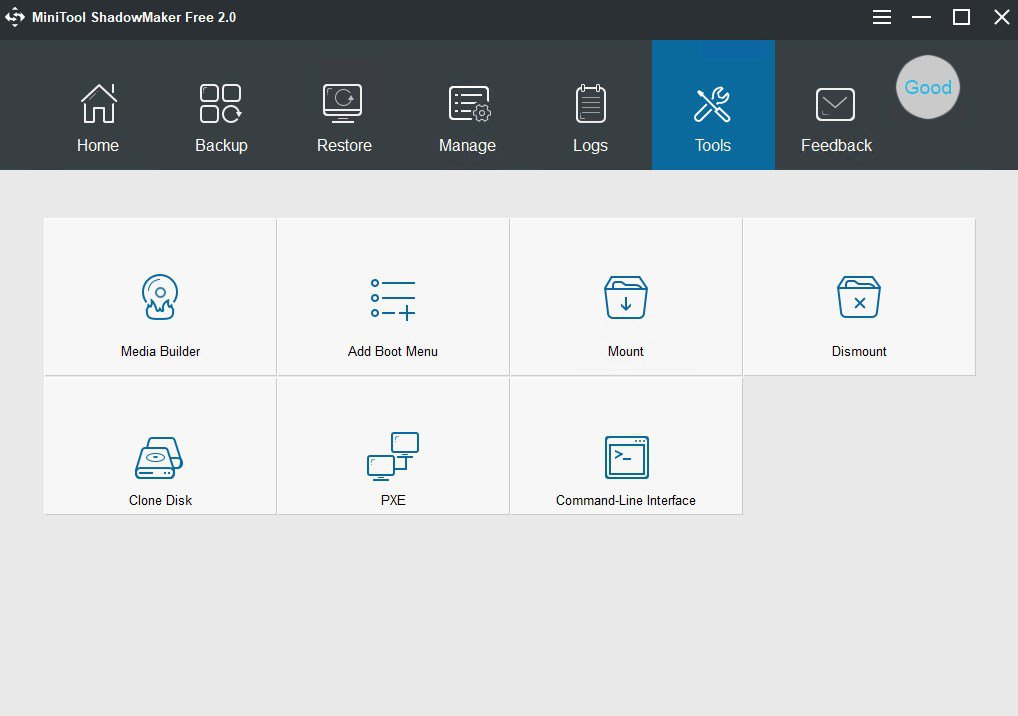Launch the Clone Disk tool
This screenshot has width=1018, height=716.
tap(160, 457)
